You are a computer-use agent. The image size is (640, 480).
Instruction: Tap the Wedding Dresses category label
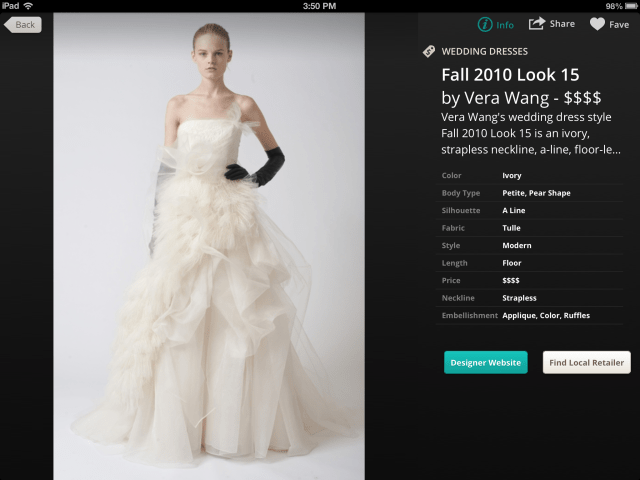pos(484,51)
